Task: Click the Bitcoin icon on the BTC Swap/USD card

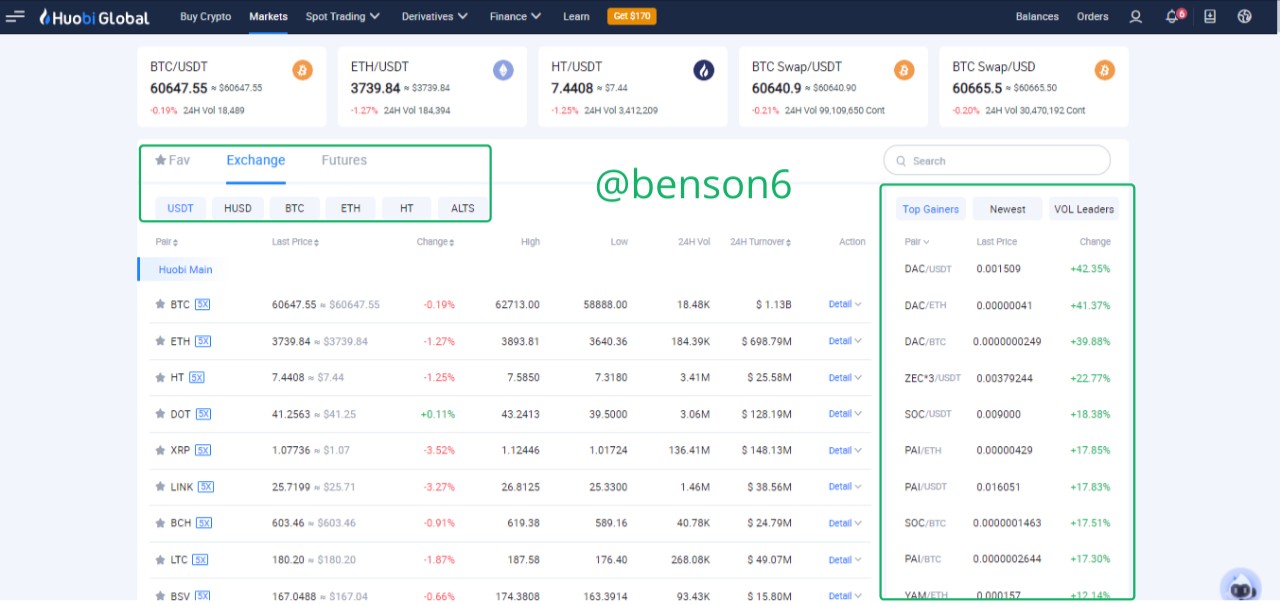Action: pyautogui.click(x=1105, y=70)
